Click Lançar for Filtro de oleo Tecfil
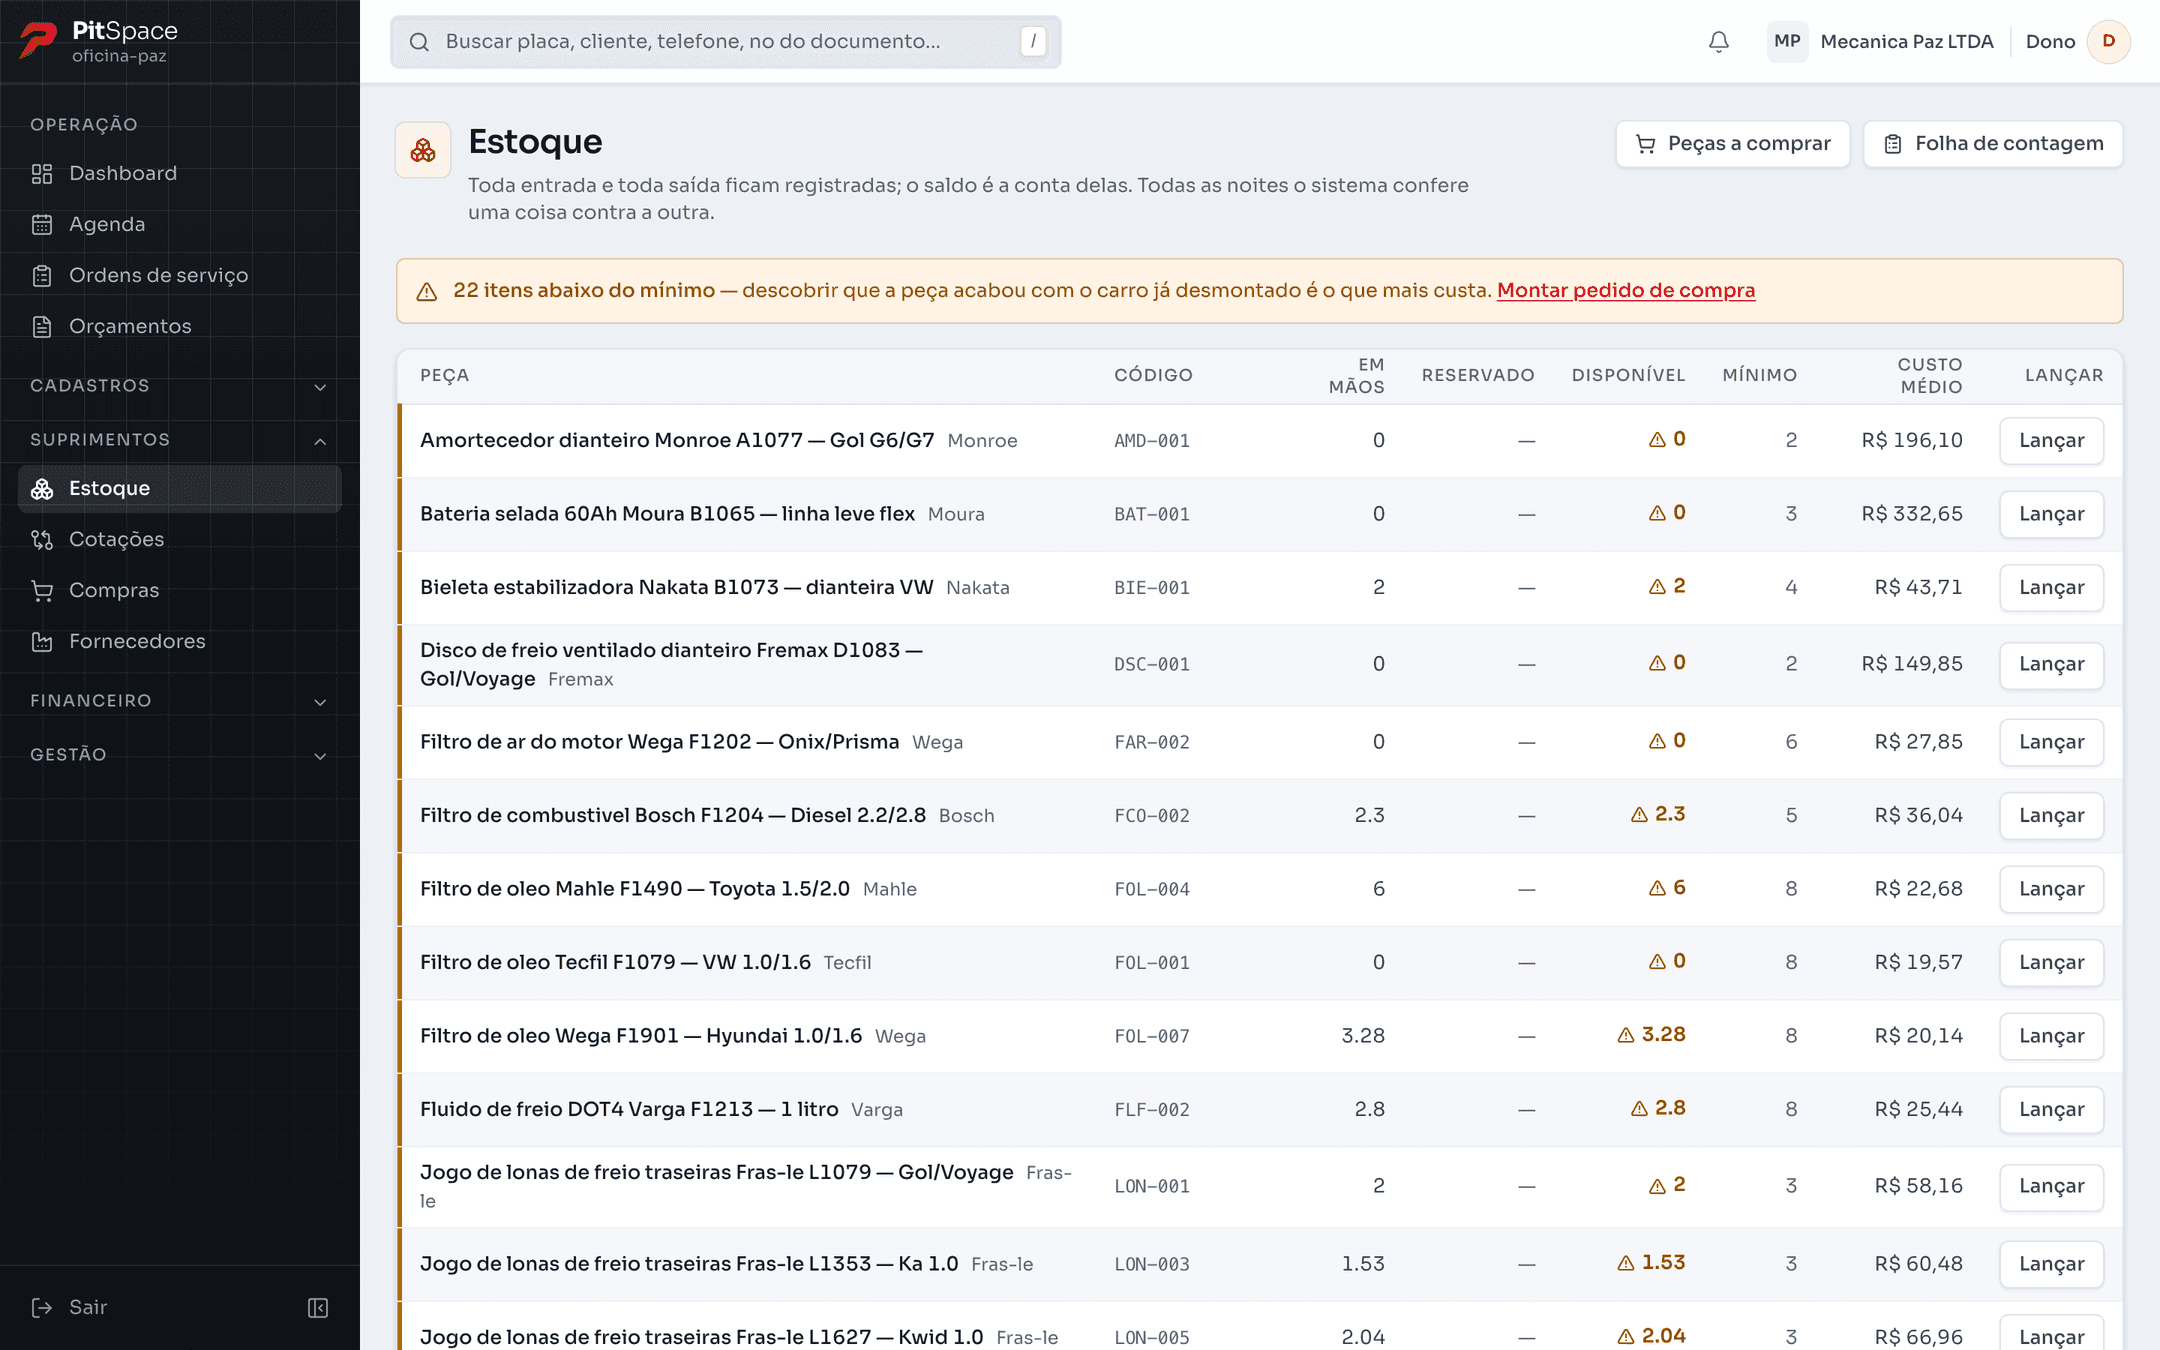 coord(2052,962)
